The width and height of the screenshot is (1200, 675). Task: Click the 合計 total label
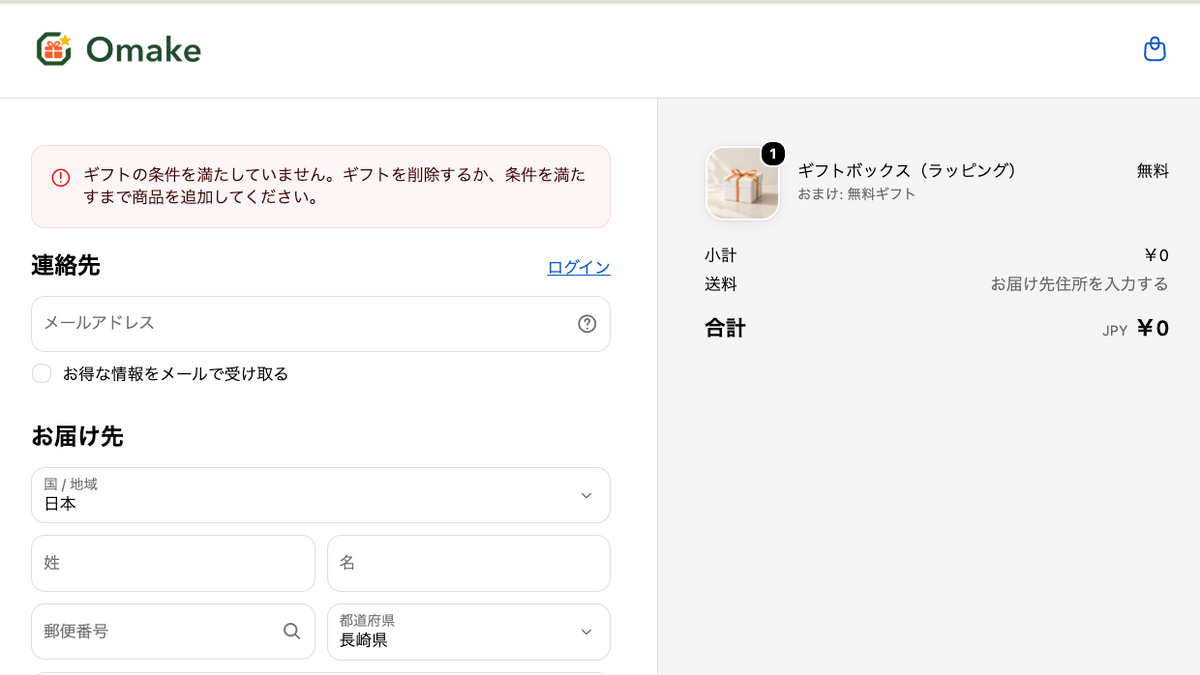click(726, 328)
